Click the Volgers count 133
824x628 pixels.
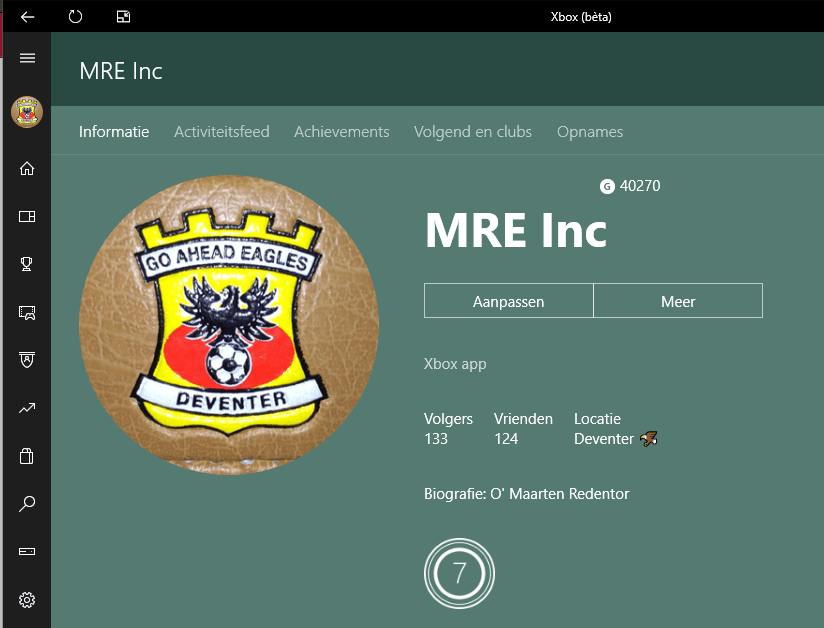click(436, 439)
